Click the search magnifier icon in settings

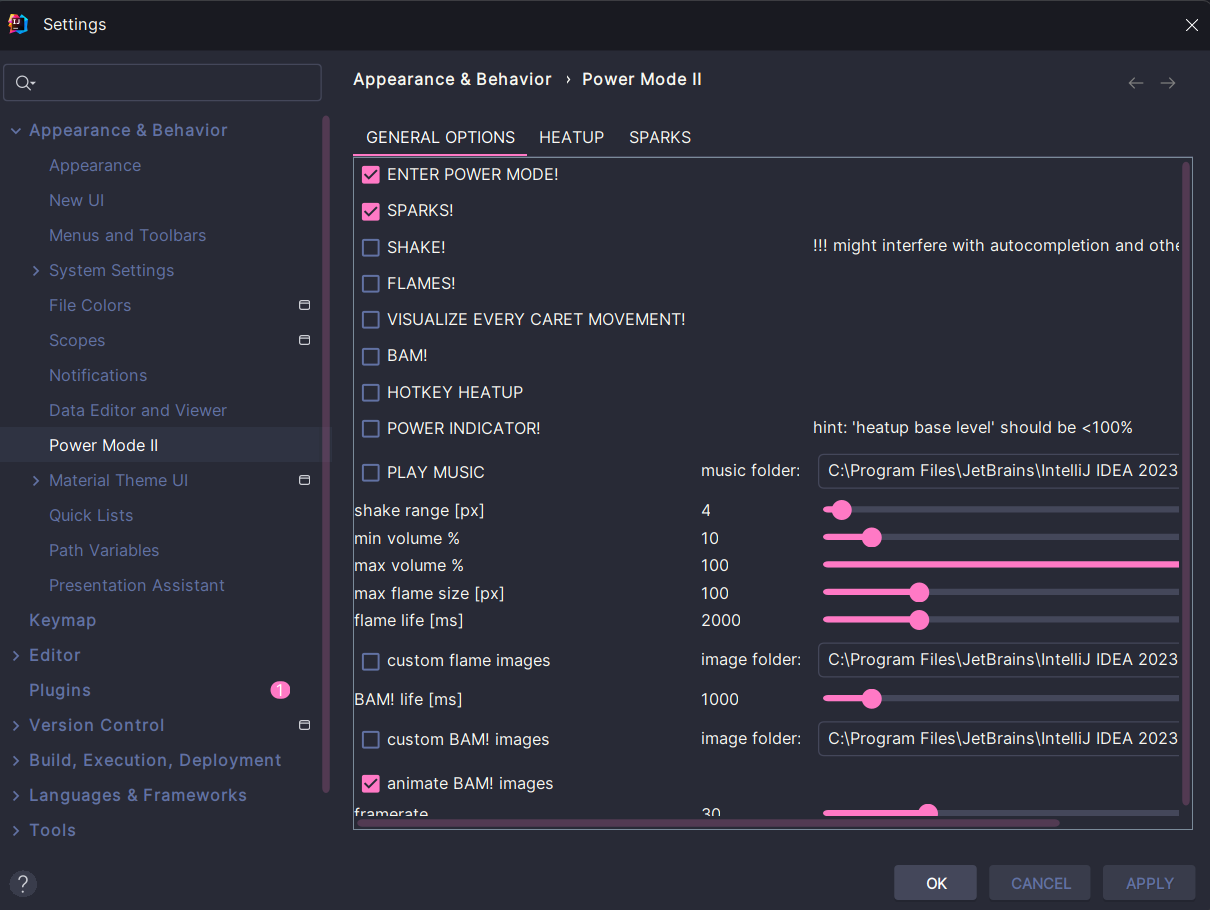pyautogui.click(x=24, y=83)
